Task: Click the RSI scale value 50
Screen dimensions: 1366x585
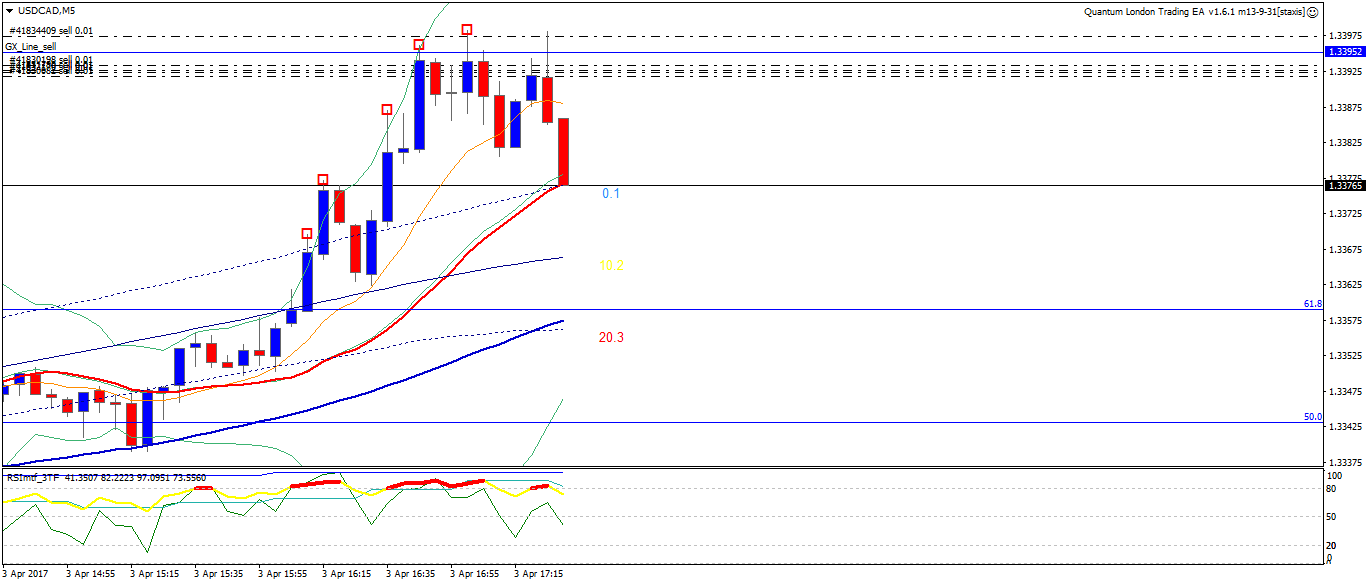Action: 1333,517
